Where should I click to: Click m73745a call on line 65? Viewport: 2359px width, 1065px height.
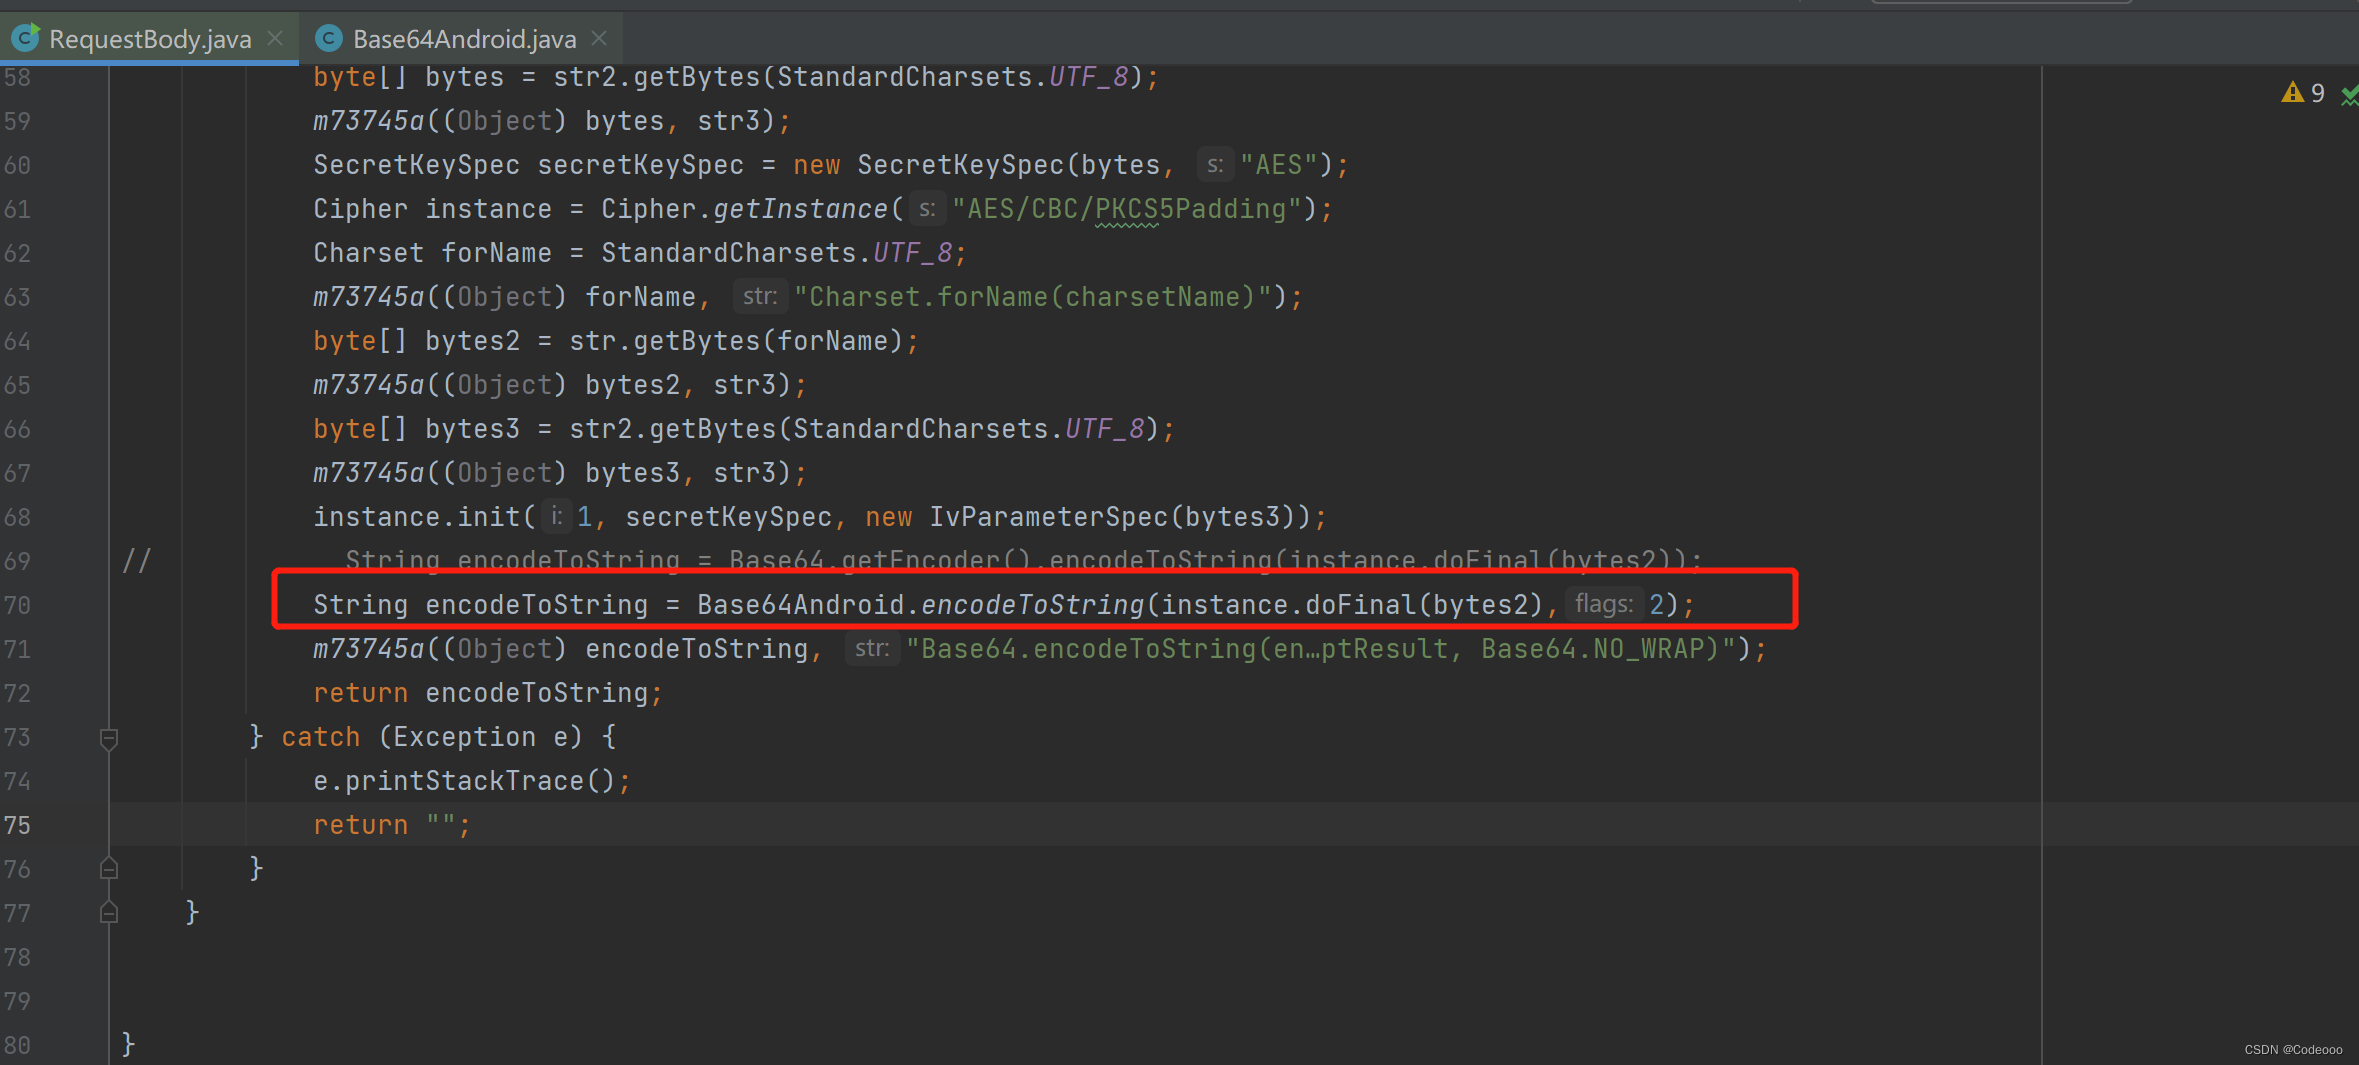[369, 385]
